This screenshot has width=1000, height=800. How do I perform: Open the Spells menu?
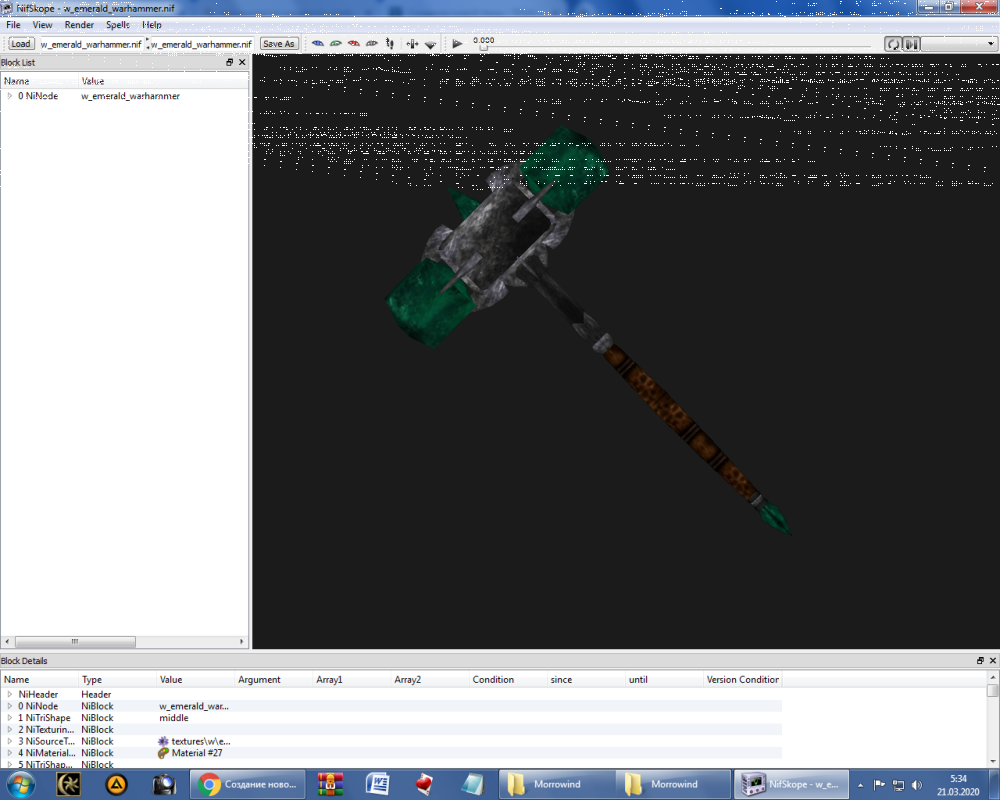pyautogui.click(x=118, y=25)
